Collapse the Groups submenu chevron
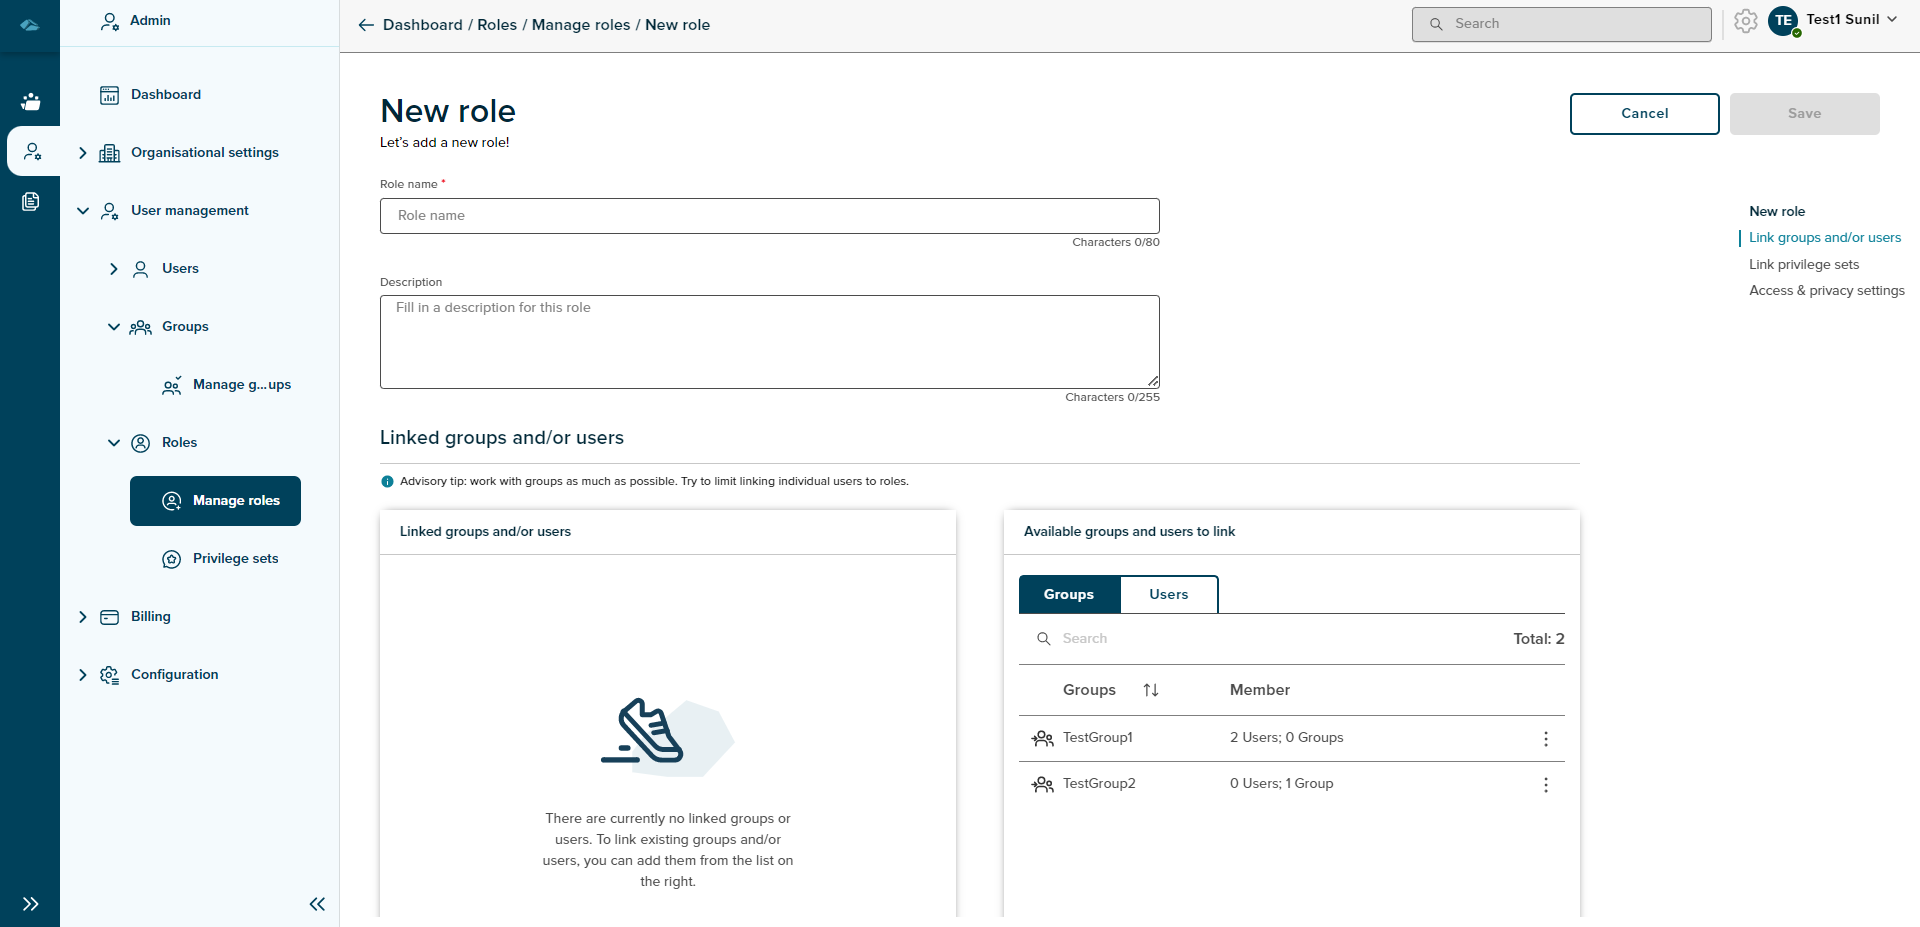The height and width of the screenshot is (927, 1920). click(114, 327)
